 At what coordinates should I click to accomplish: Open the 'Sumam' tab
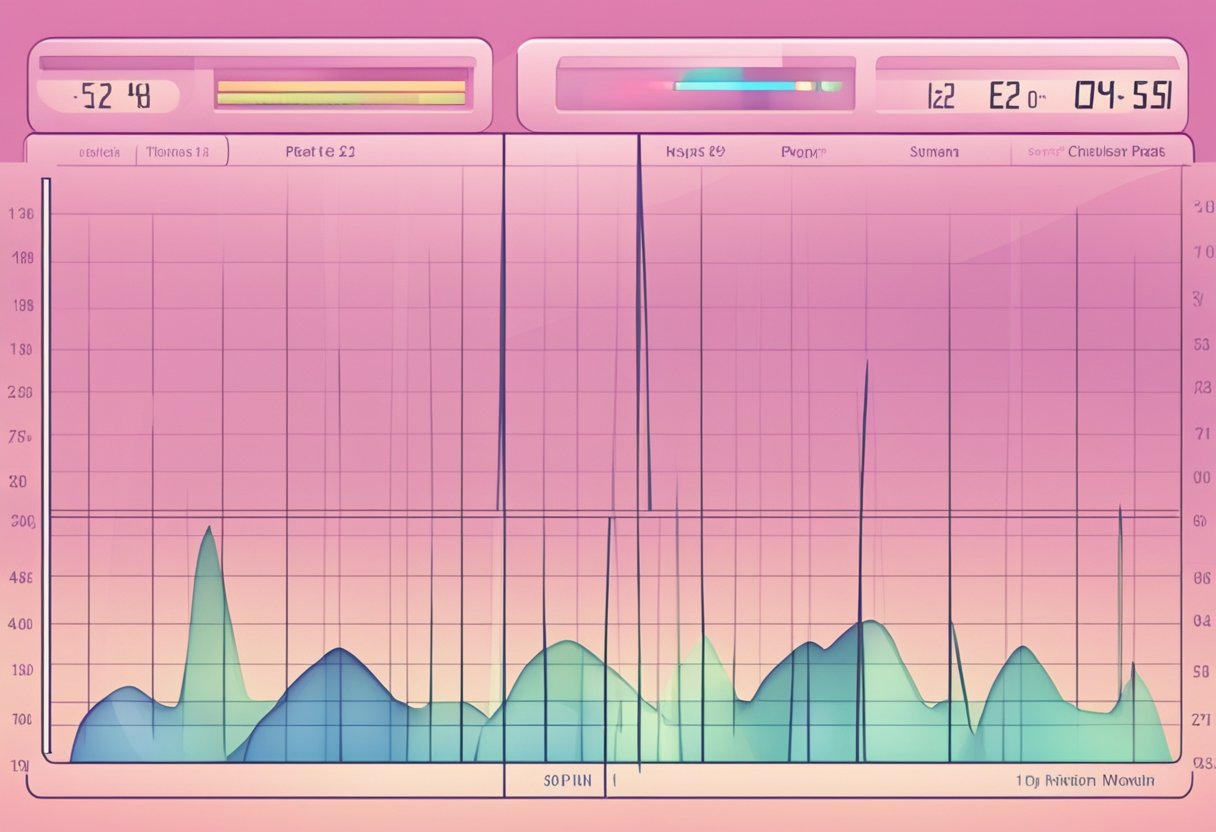point(933,153)
